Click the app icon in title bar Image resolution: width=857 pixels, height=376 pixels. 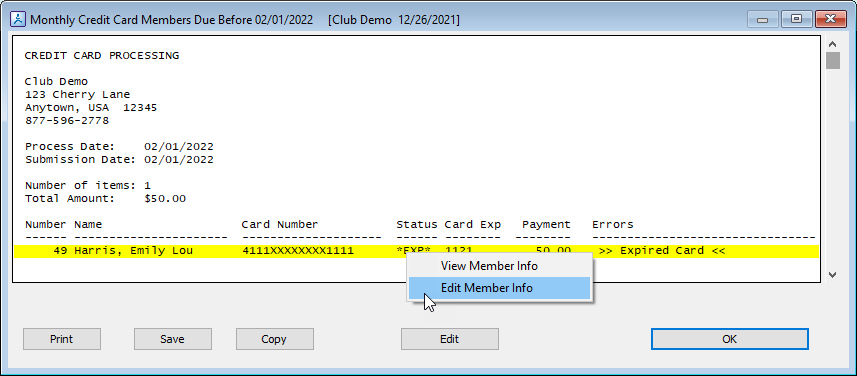[19, 20]
